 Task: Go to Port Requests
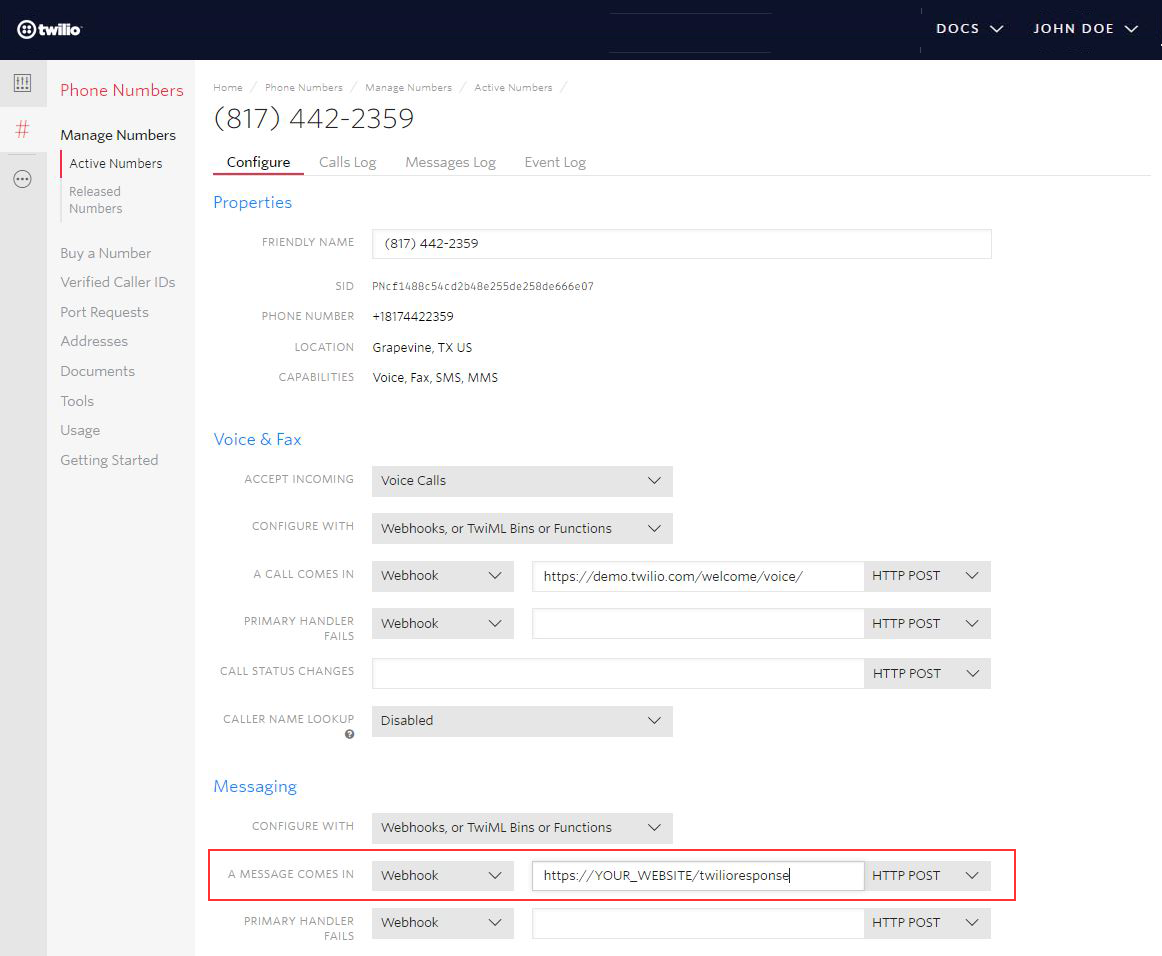pos(104,312)
